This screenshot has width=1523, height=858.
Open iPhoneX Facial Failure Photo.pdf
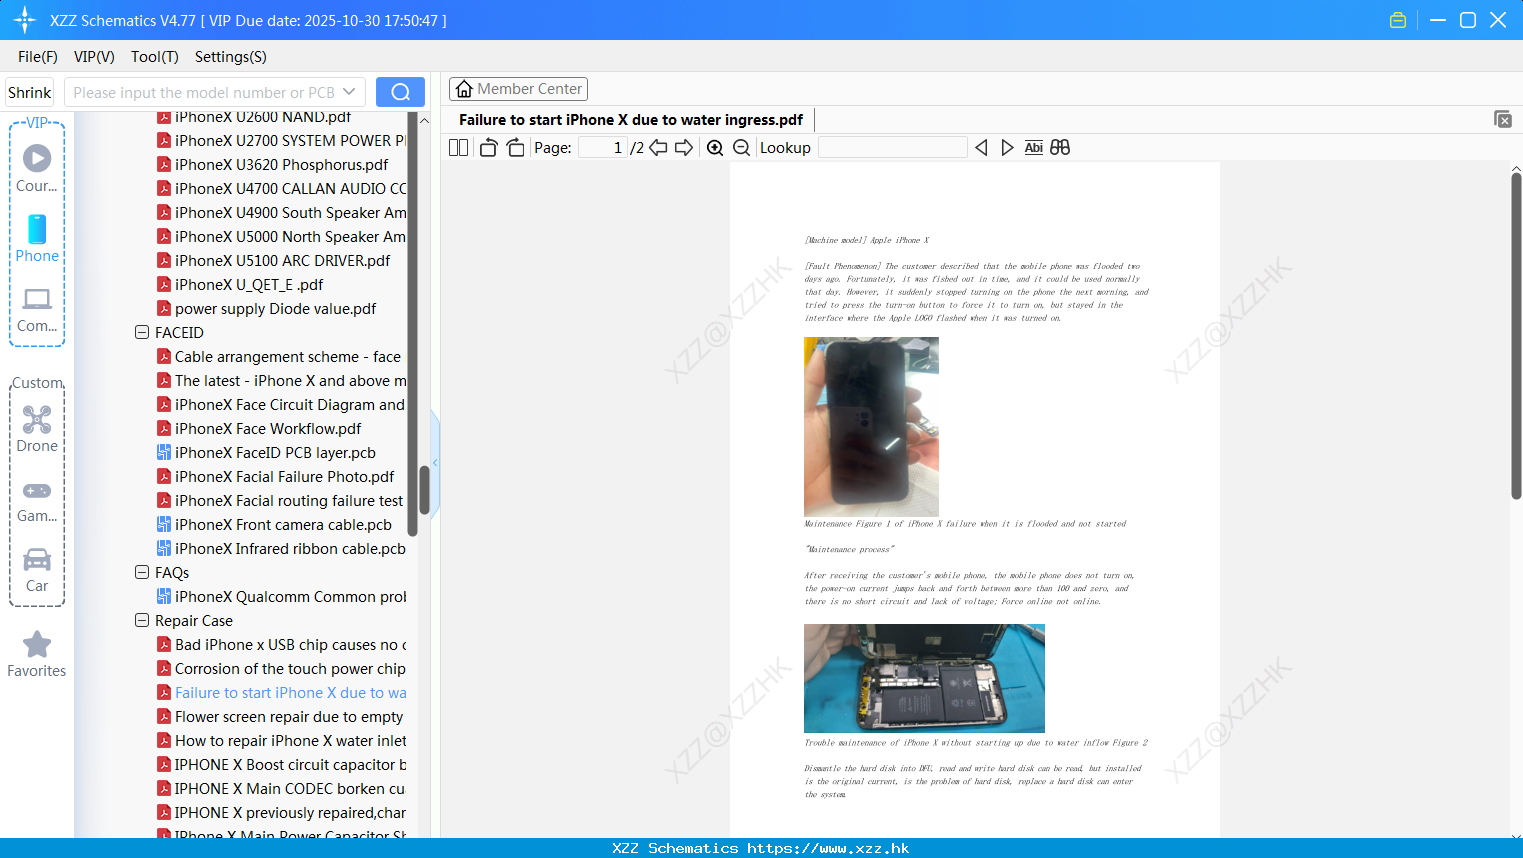click(284, 476)
